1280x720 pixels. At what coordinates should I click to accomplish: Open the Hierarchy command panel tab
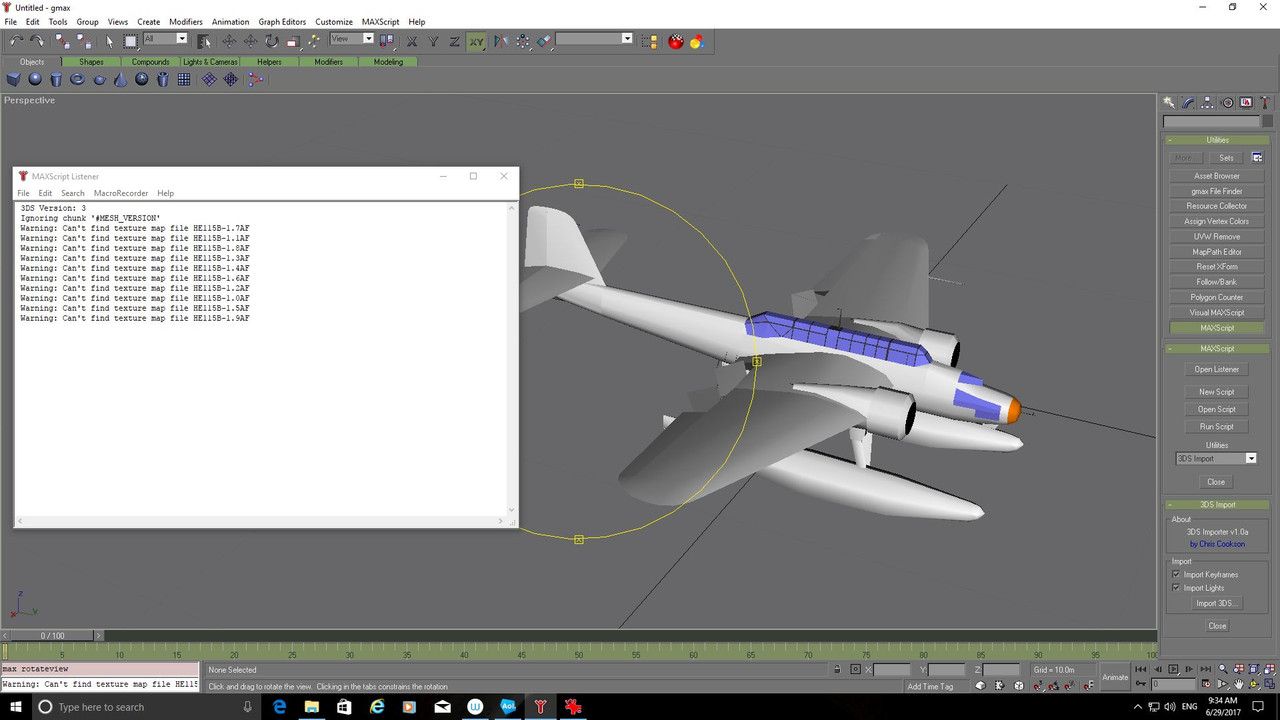point(1208,102)
